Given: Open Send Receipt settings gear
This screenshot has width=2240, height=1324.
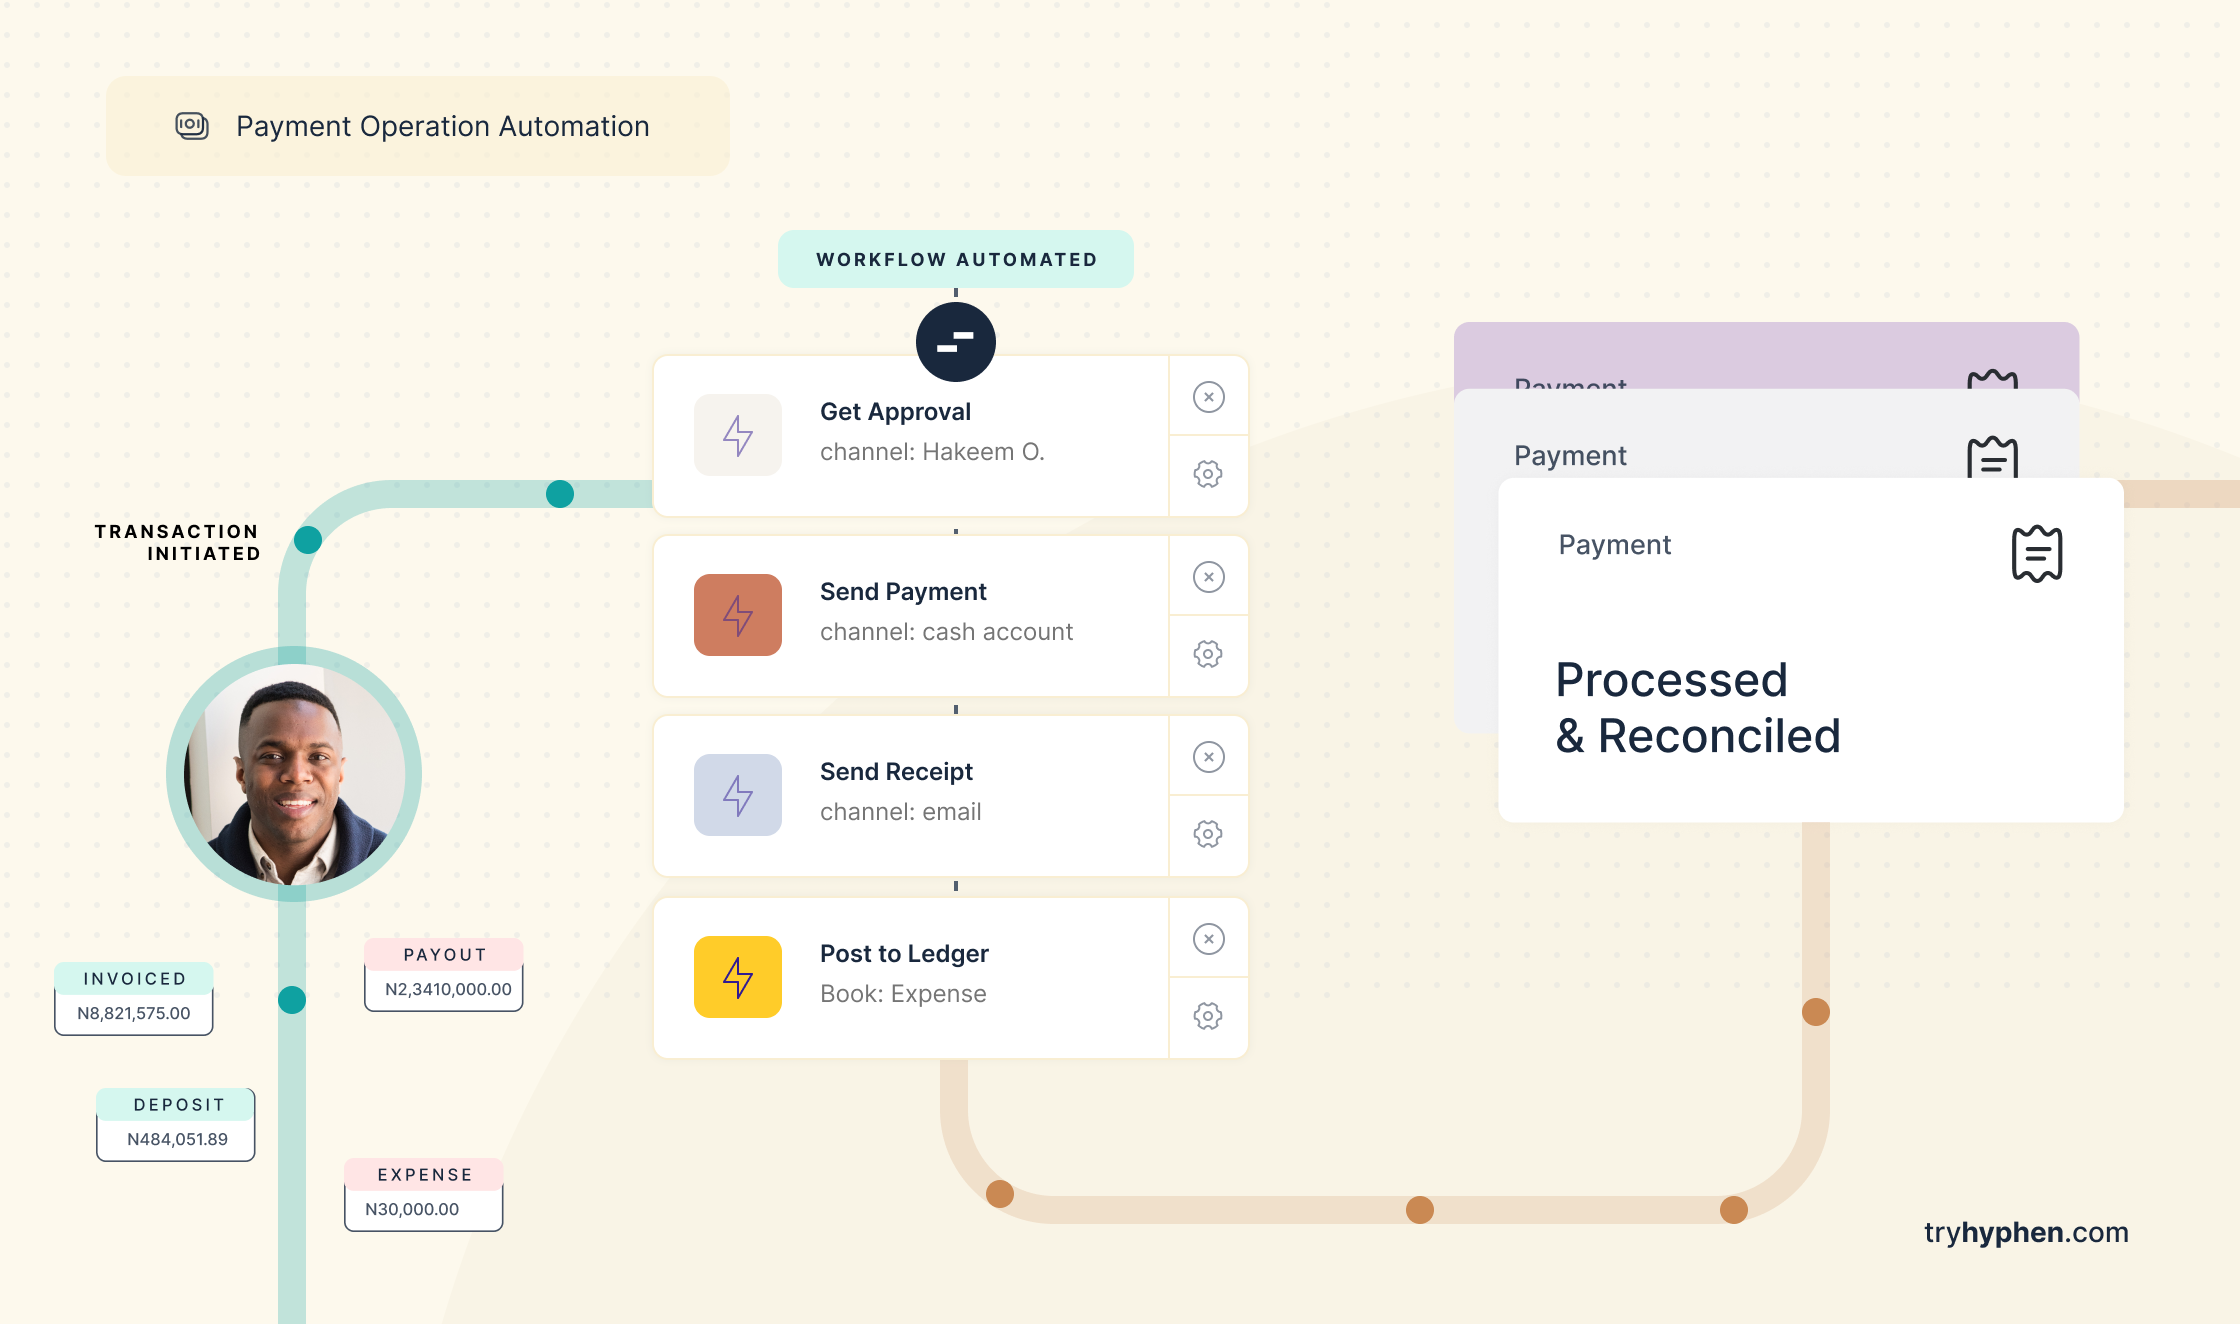Looking at the screenshot, I should [1208, 834].
